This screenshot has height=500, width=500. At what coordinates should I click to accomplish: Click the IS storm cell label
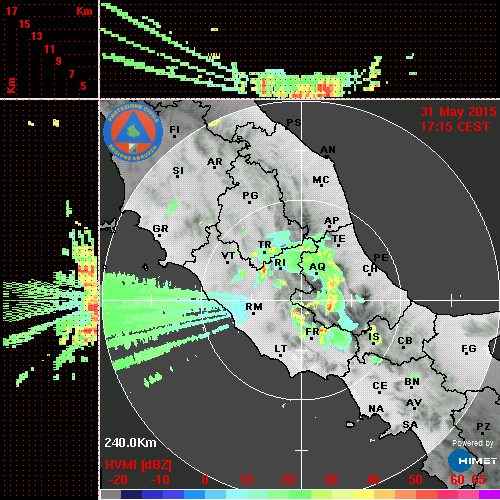click(374, 337)
